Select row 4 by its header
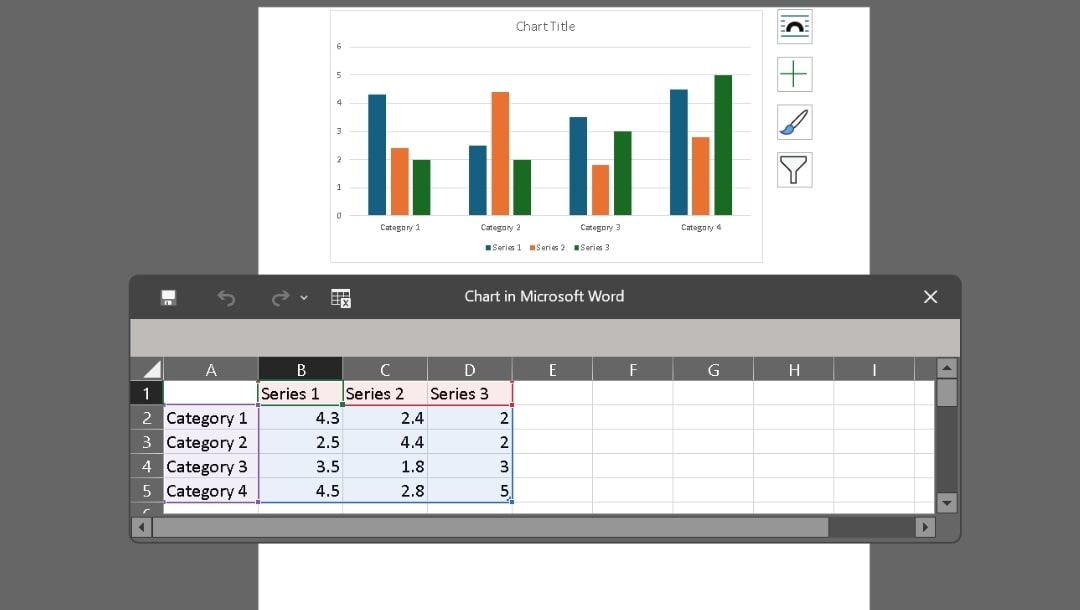Screen dimensions: 1080x610 click(x=146, y=466)
